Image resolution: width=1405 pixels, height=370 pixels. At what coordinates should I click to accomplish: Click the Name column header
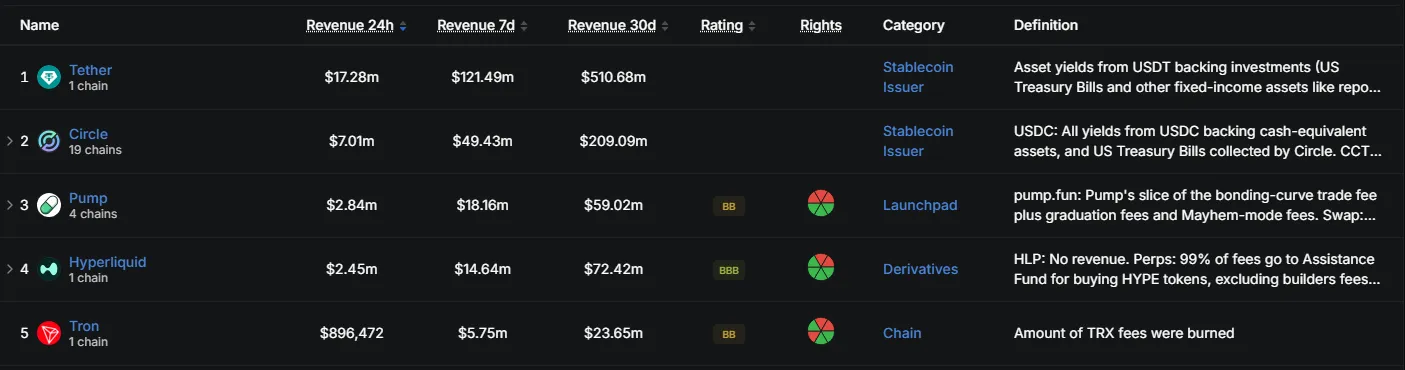[x=39, y=26]
